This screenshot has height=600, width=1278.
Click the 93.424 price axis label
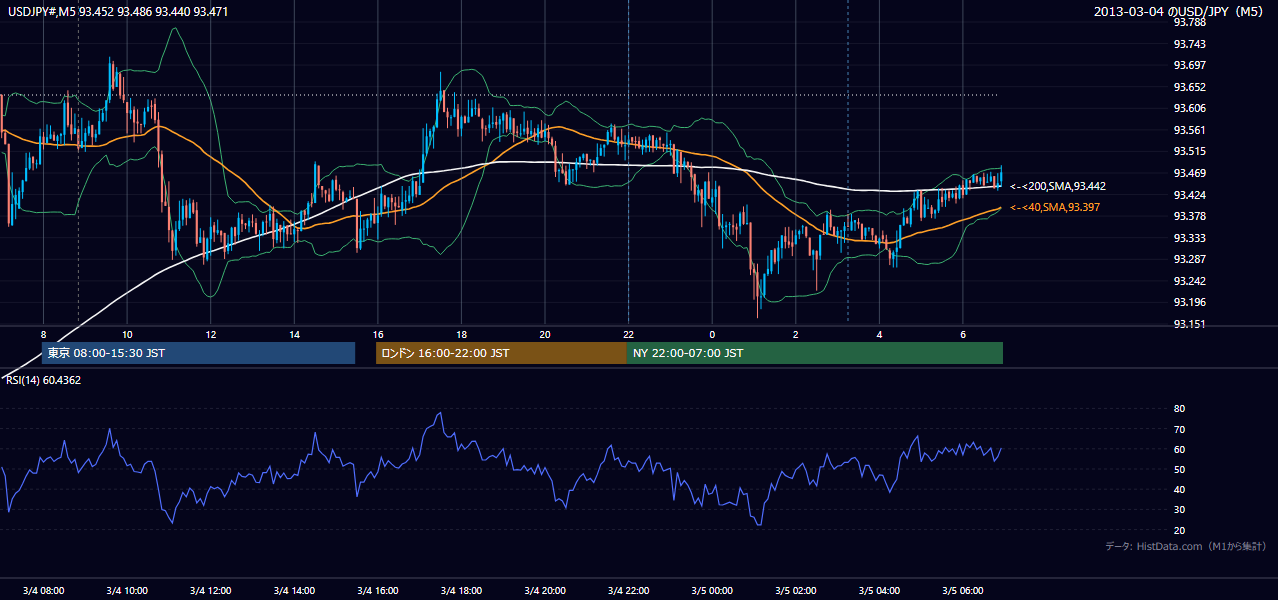coord(1189,195)
